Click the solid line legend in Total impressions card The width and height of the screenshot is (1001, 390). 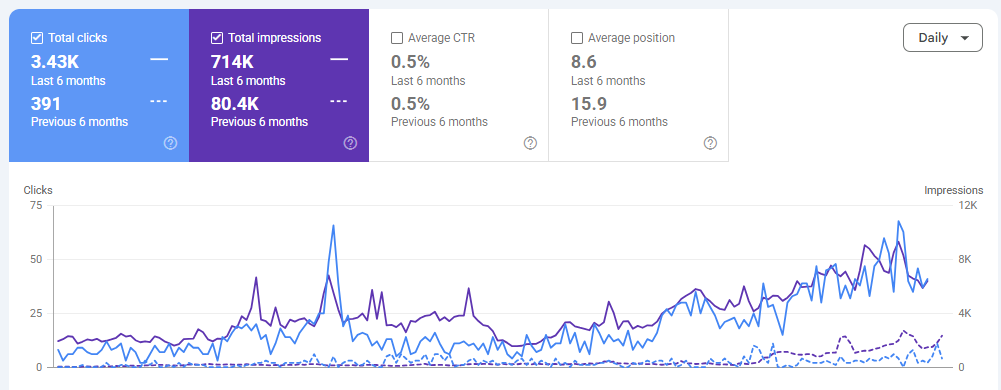[x=340, y=59]
